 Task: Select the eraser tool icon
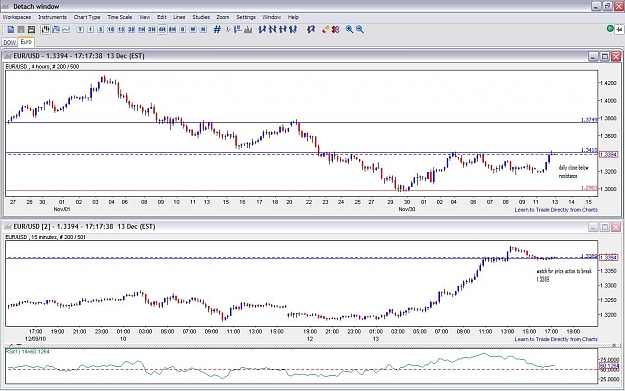(x=325, y=29)
